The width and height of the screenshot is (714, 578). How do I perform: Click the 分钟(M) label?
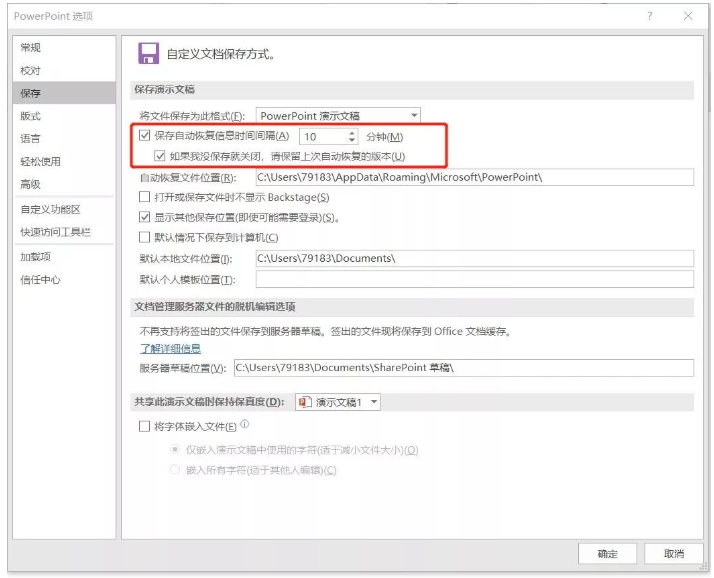pyautogui.click(x=385, y=137)
